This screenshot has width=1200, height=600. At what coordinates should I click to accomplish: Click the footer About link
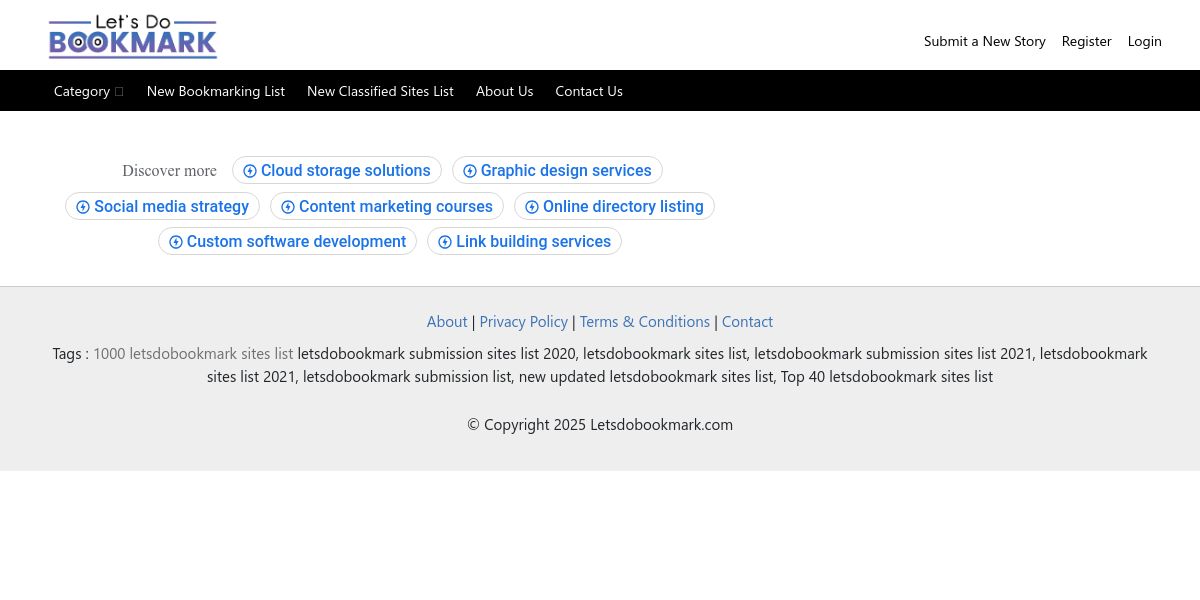447,322
